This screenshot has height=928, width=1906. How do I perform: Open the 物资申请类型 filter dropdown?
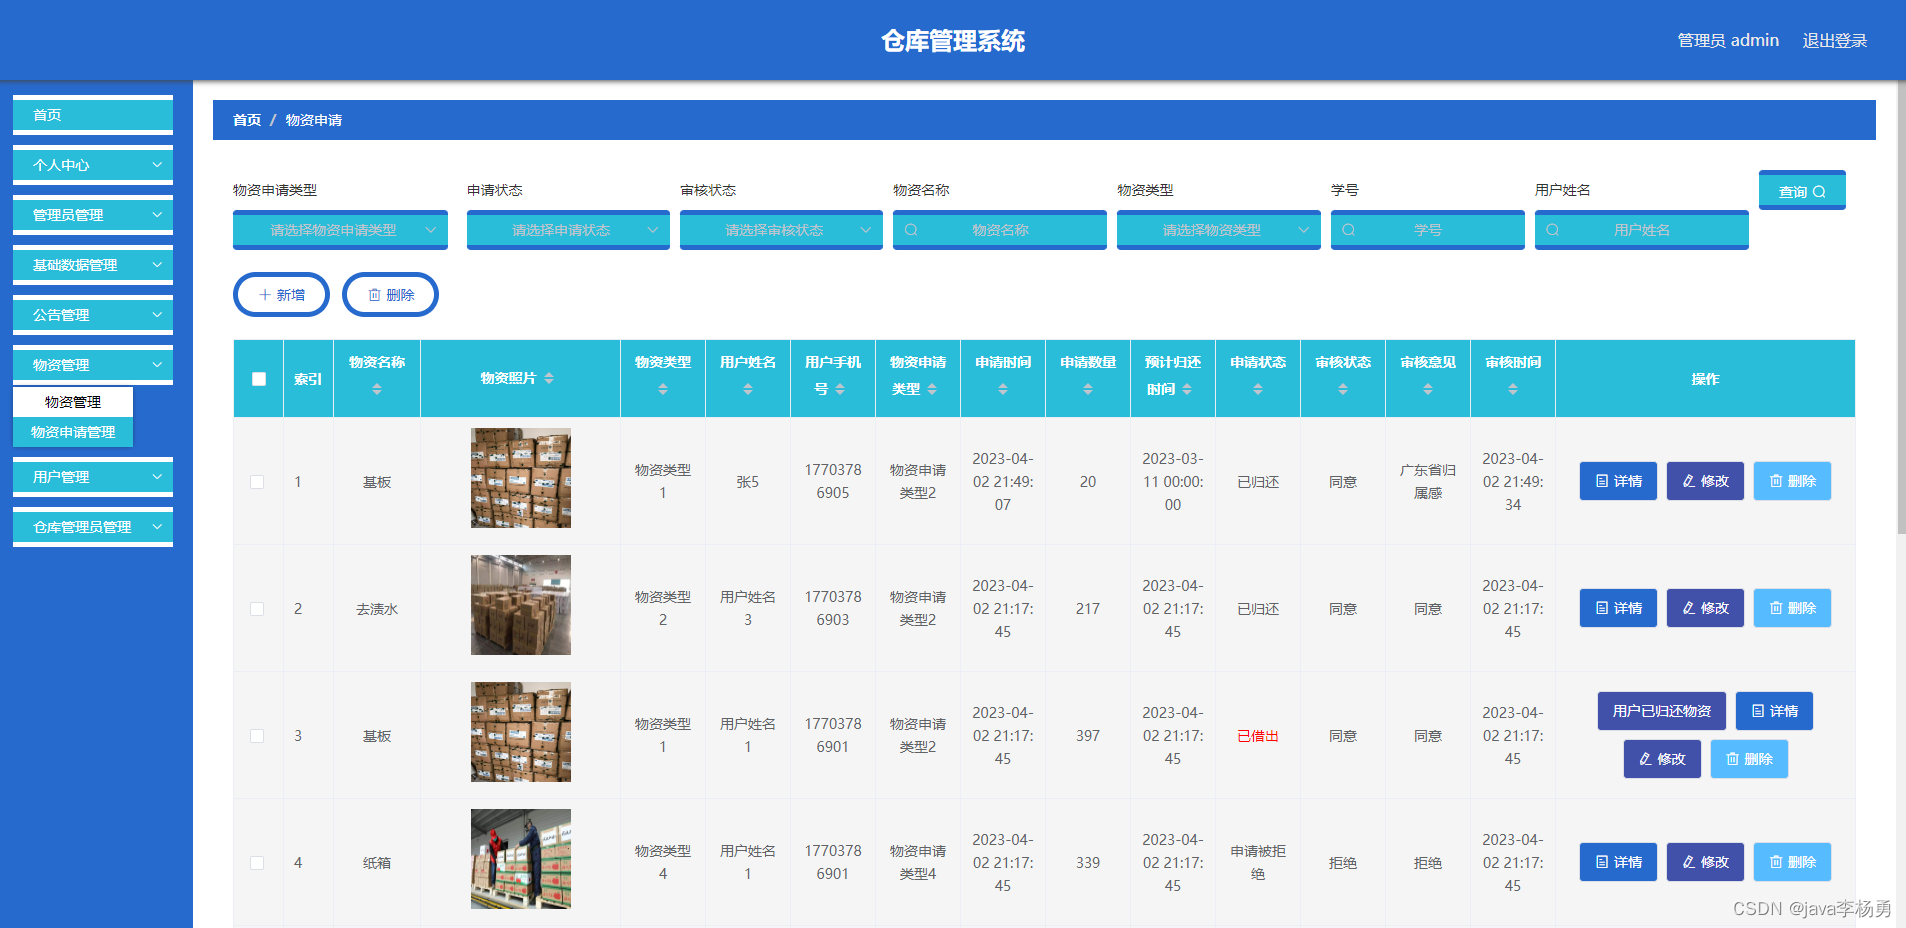click(x=340, y=230)
